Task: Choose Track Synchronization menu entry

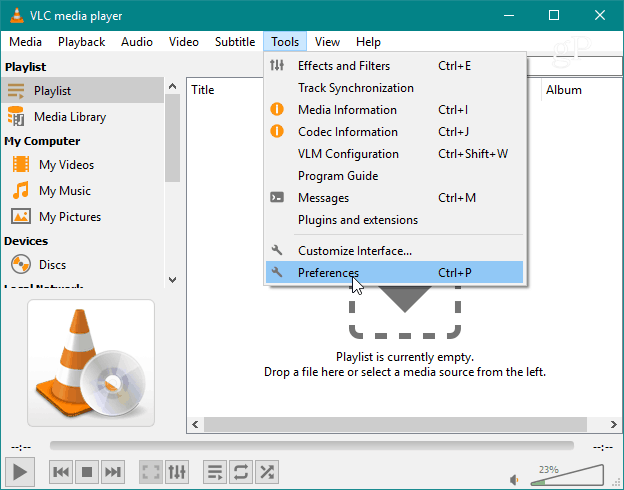Action: click(394, 88)
